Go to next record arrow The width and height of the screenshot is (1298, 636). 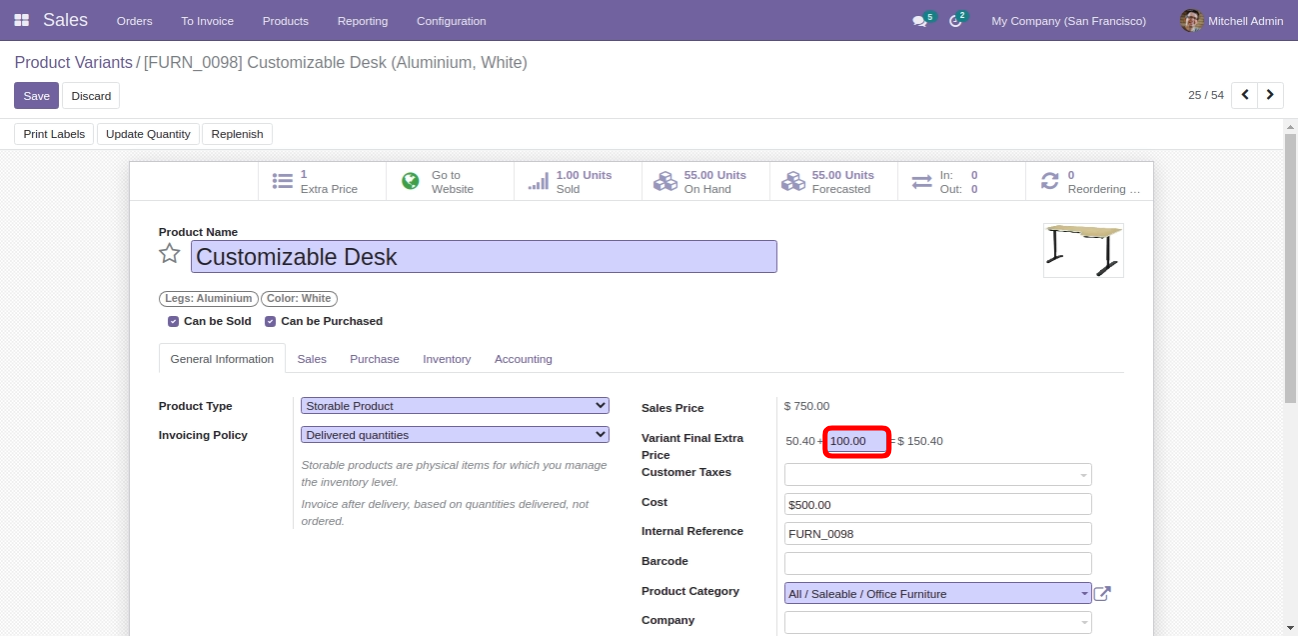[x=1270, y=95]
